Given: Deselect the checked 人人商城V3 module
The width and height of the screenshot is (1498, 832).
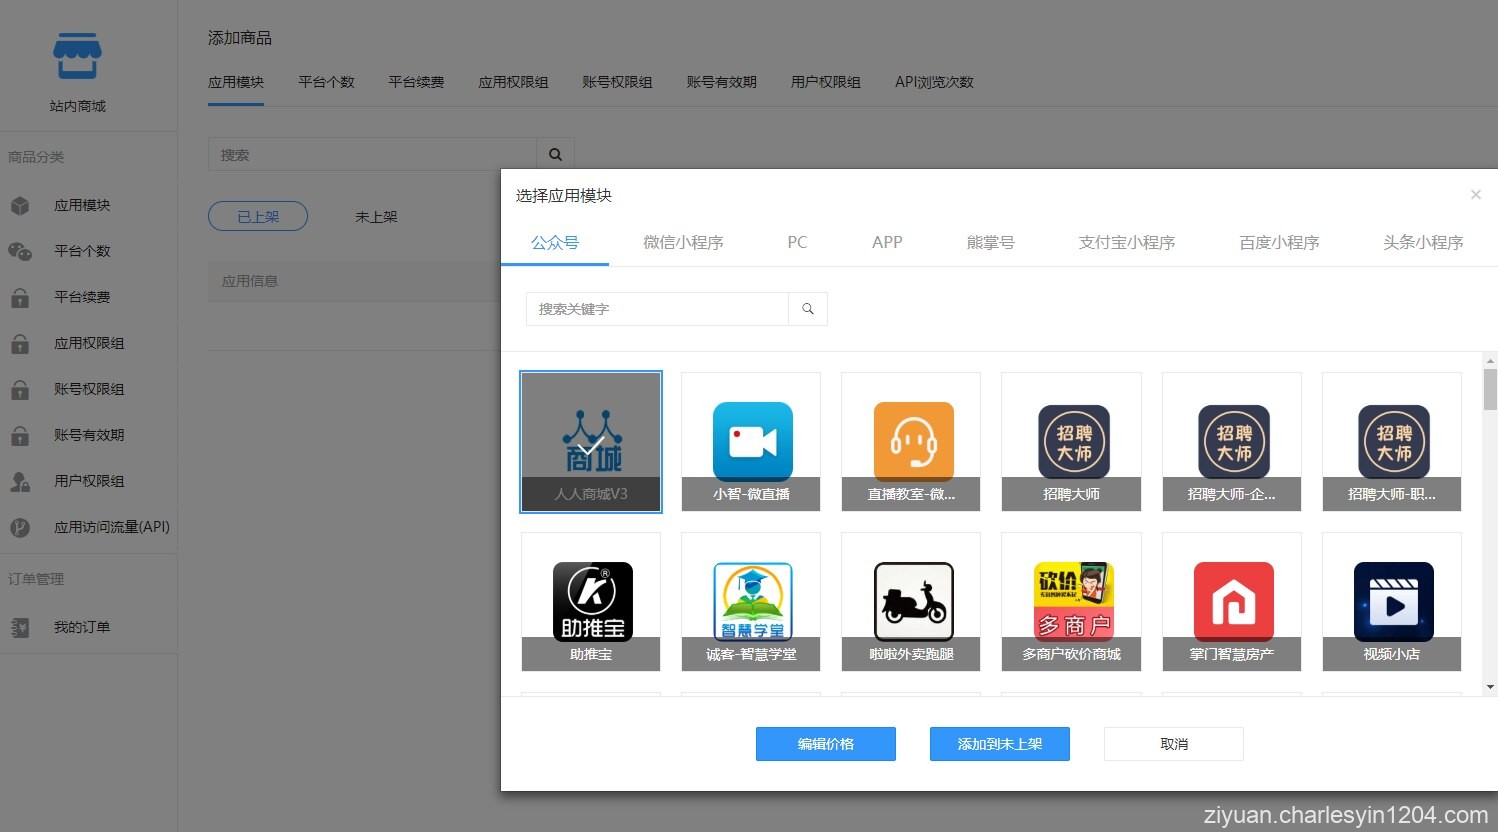Looking at the screenshot, I should pos(590,441).
